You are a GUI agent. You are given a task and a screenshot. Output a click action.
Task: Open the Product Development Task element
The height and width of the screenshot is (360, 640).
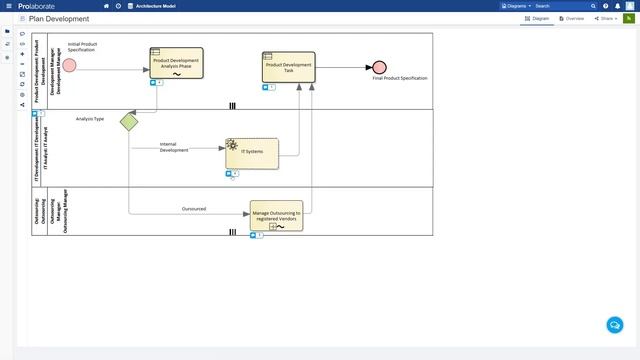(289, 67)
